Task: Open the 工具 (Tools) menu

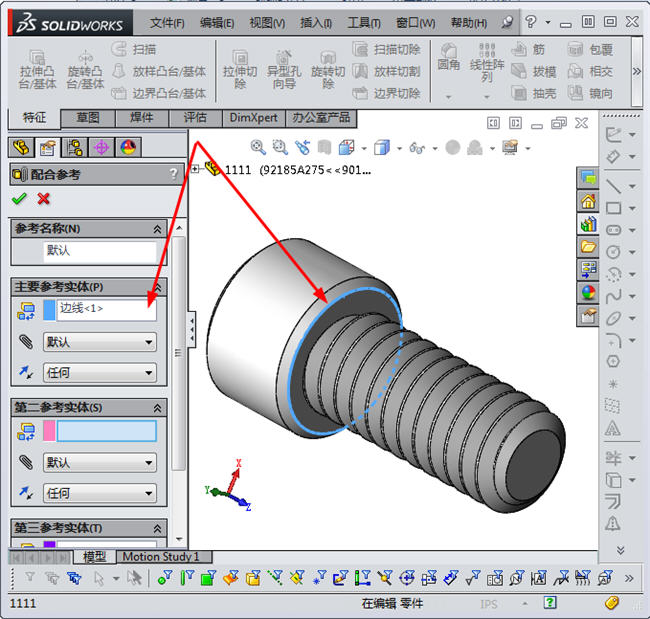Action: point(364,22)
